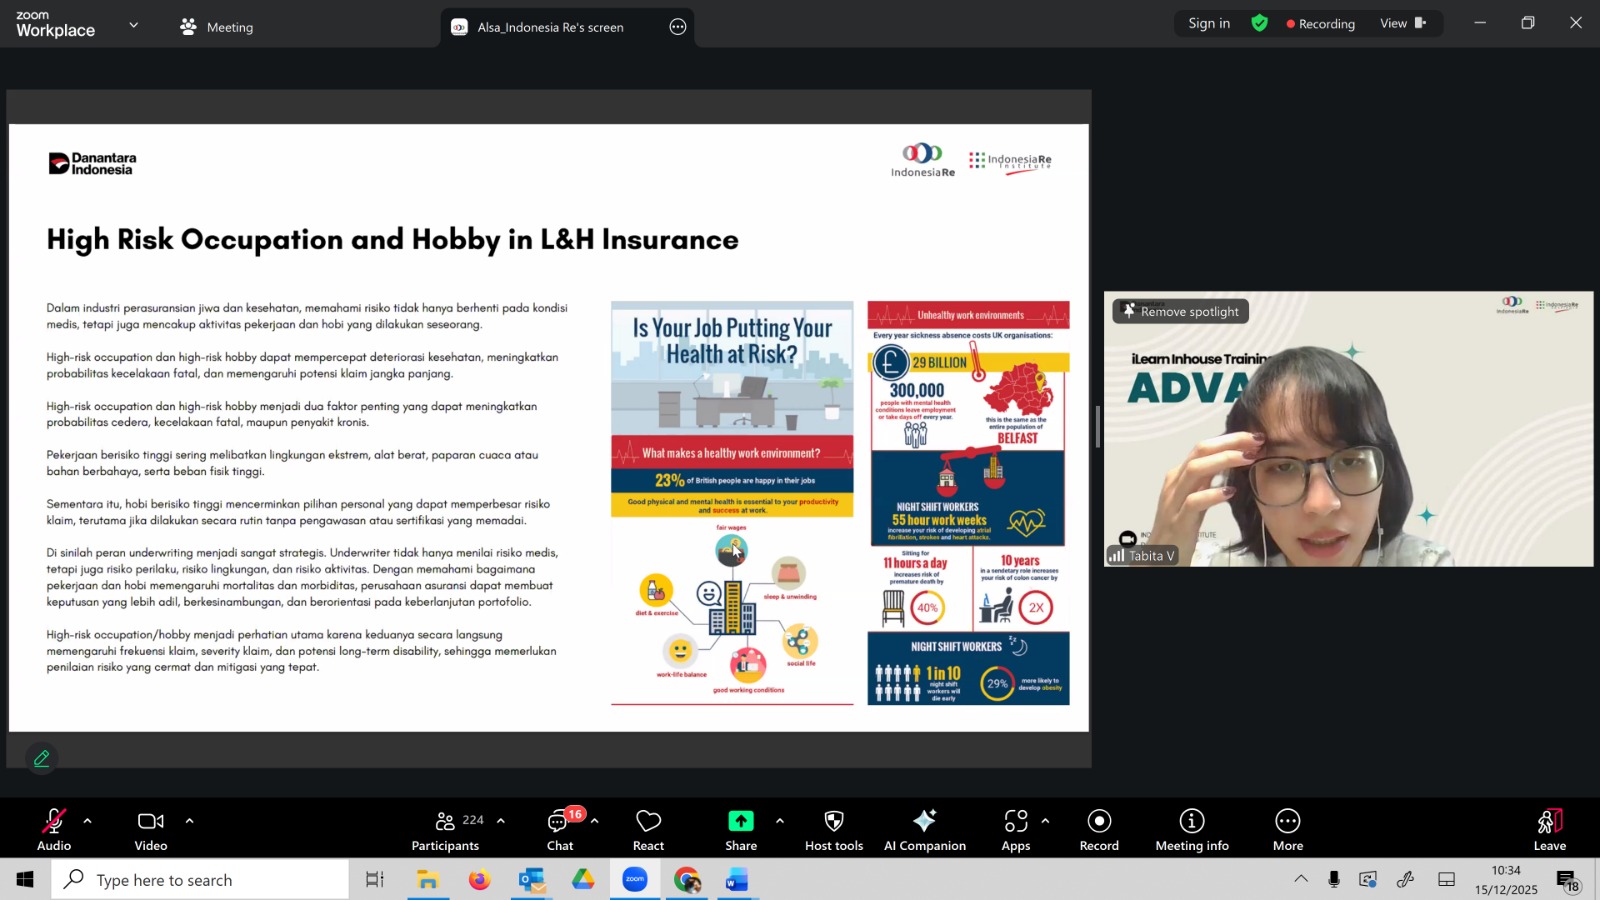Open the Apps panel
Viewport: 1600px width, 900px height.
(1016, 830)
